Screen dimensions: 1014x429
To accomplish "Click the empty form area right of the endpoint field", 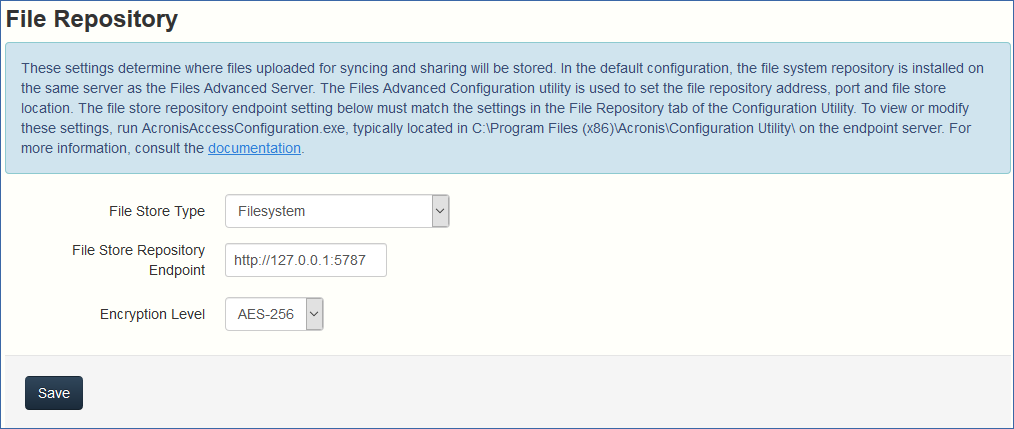I will [x=650, y=260].
